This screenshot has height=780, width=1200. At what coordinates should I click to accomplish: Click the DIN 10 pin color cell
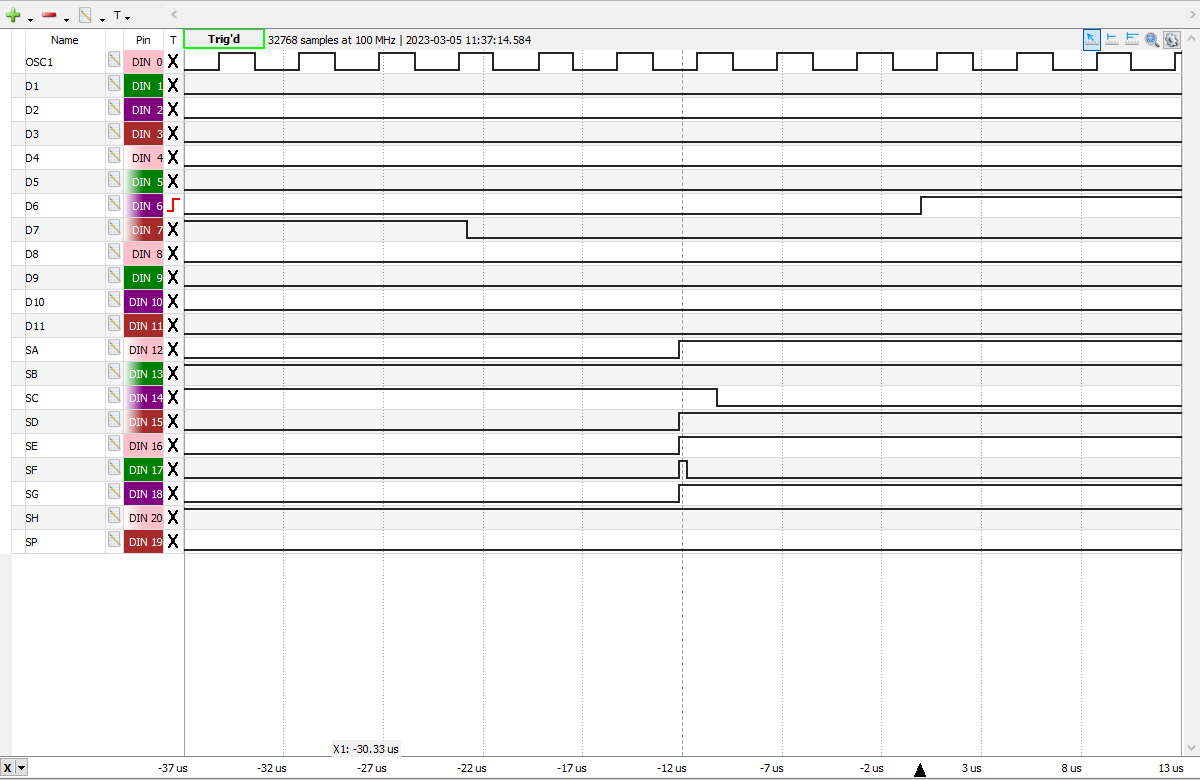click(143, 301)
